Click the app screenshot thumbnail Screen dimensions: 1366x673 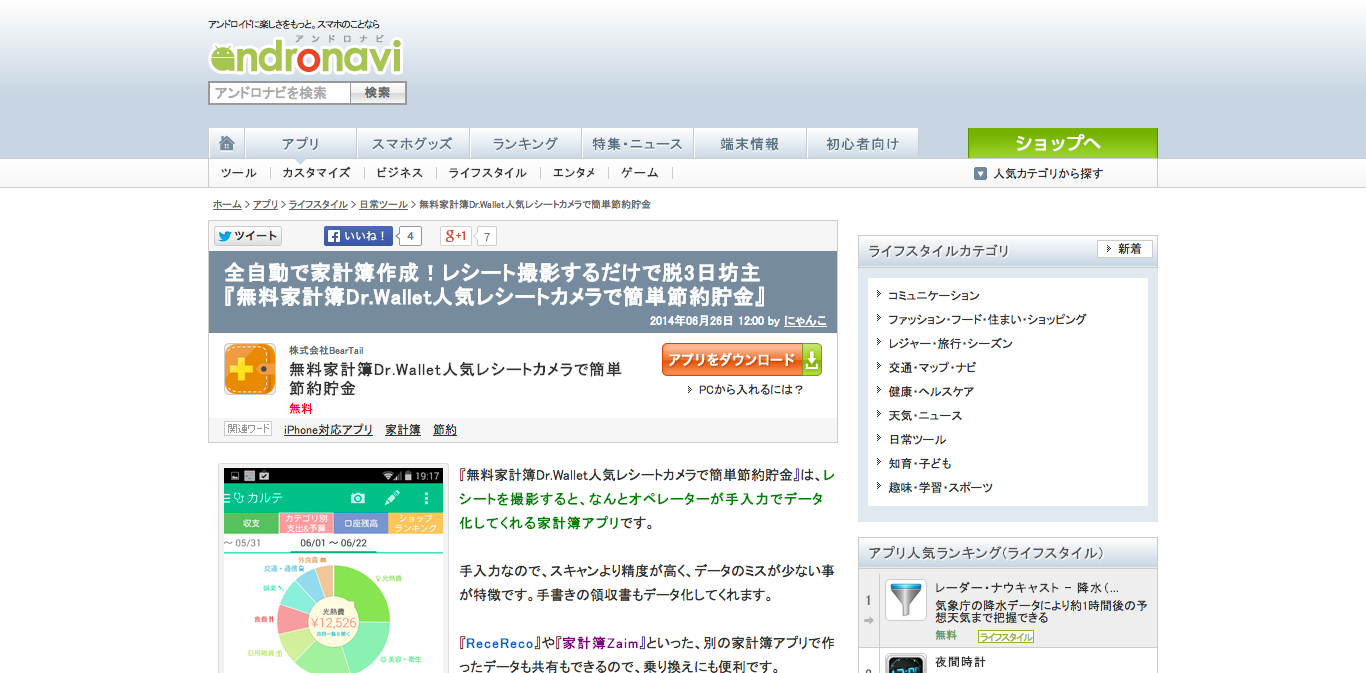333,570
